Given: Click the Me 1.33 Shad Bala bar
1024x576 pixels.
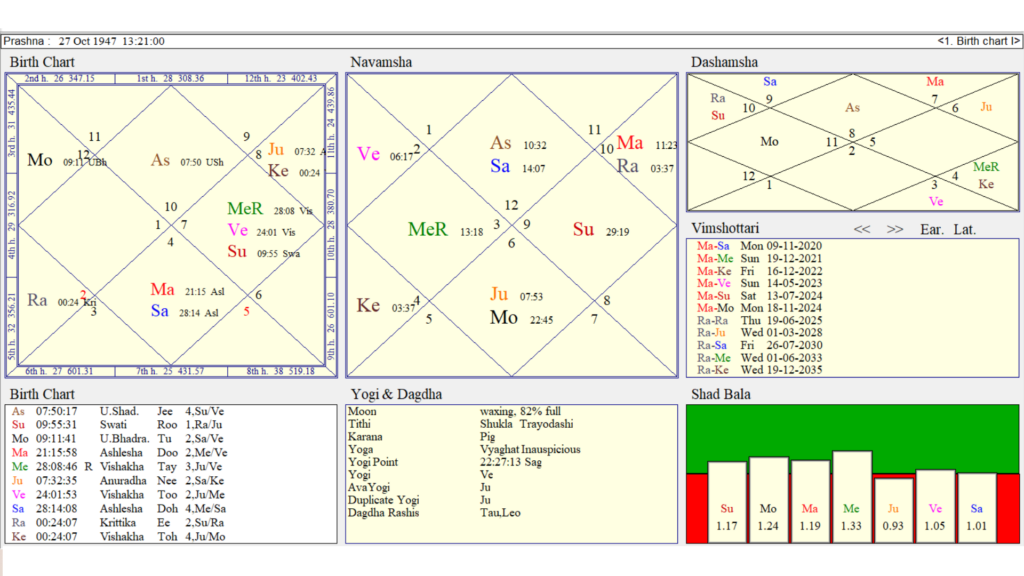Looking at the screenshot, I should point(852,496).
